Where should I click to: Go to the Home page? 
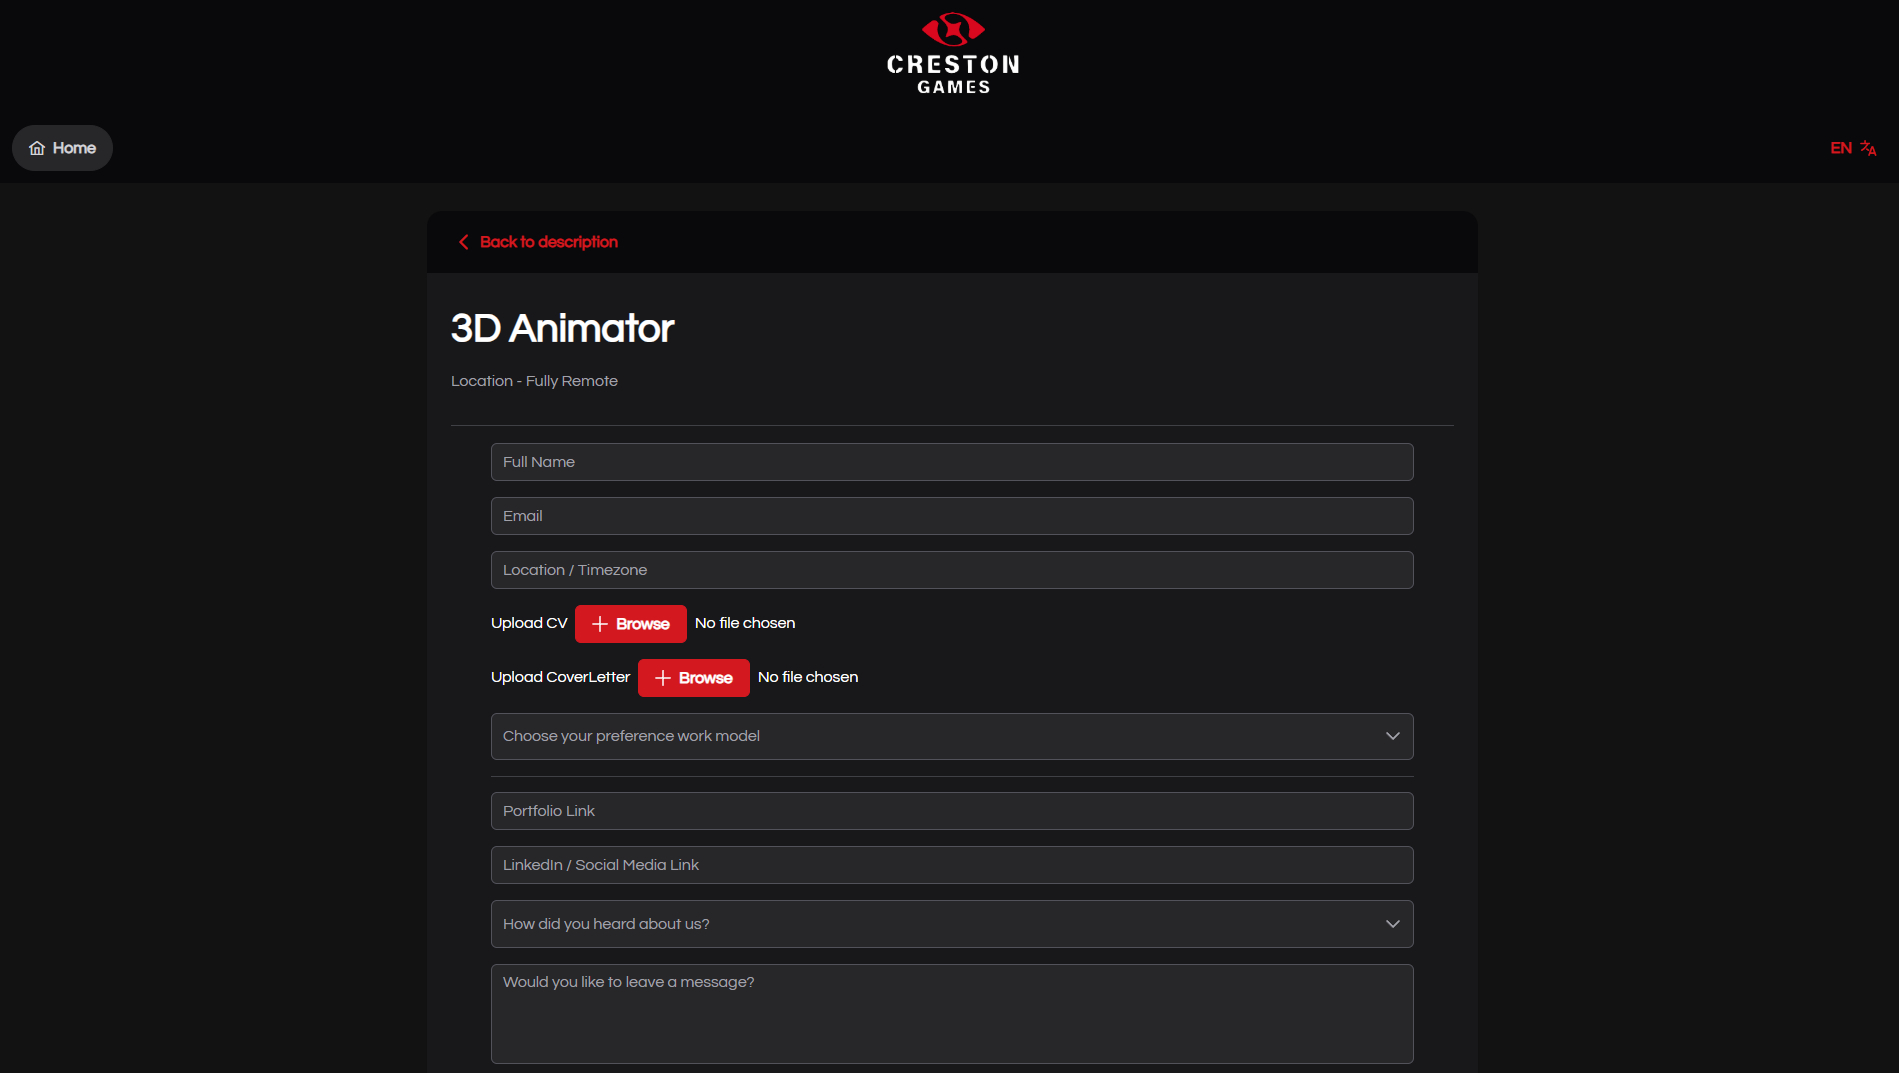[62, 148]
